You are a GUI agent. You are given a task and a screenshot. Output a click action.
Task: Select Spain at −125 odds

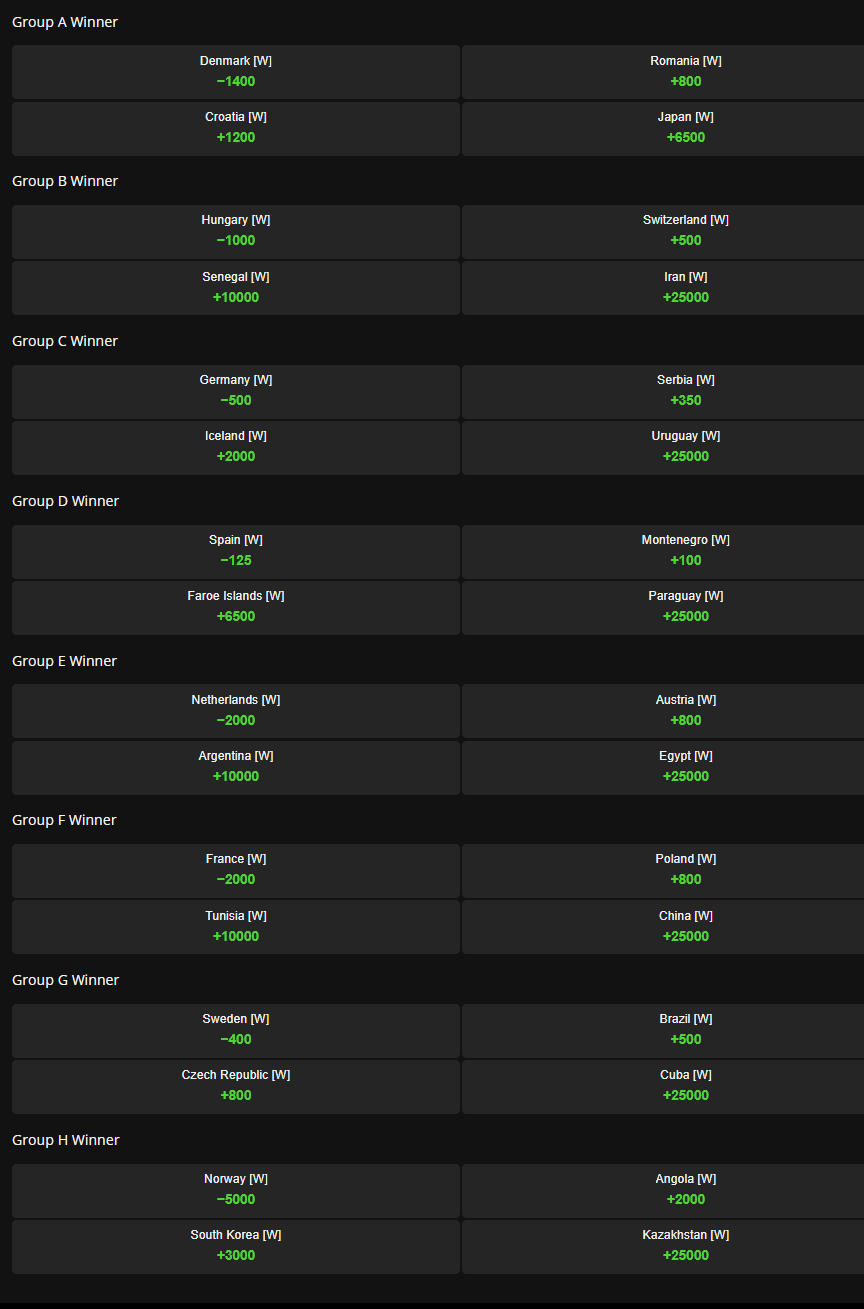click(236, 551)
